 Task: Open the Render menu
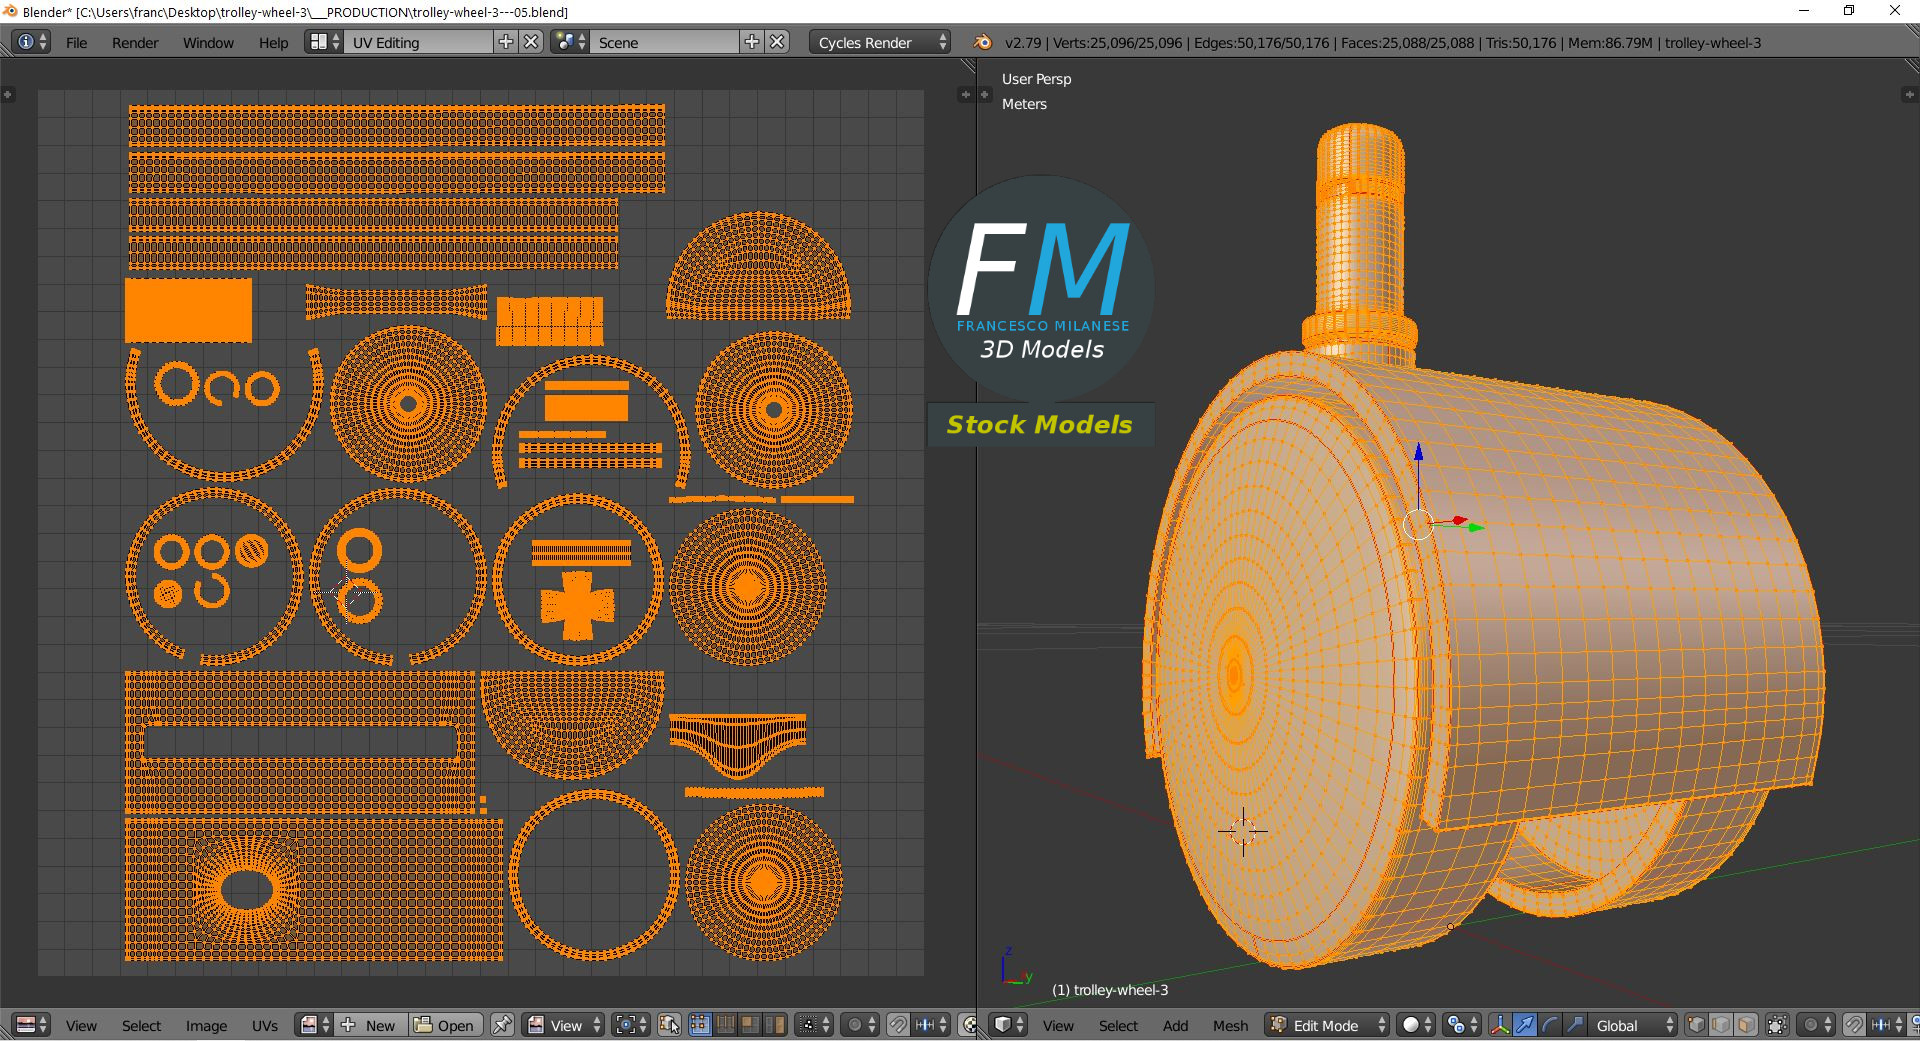coord(135,43)
